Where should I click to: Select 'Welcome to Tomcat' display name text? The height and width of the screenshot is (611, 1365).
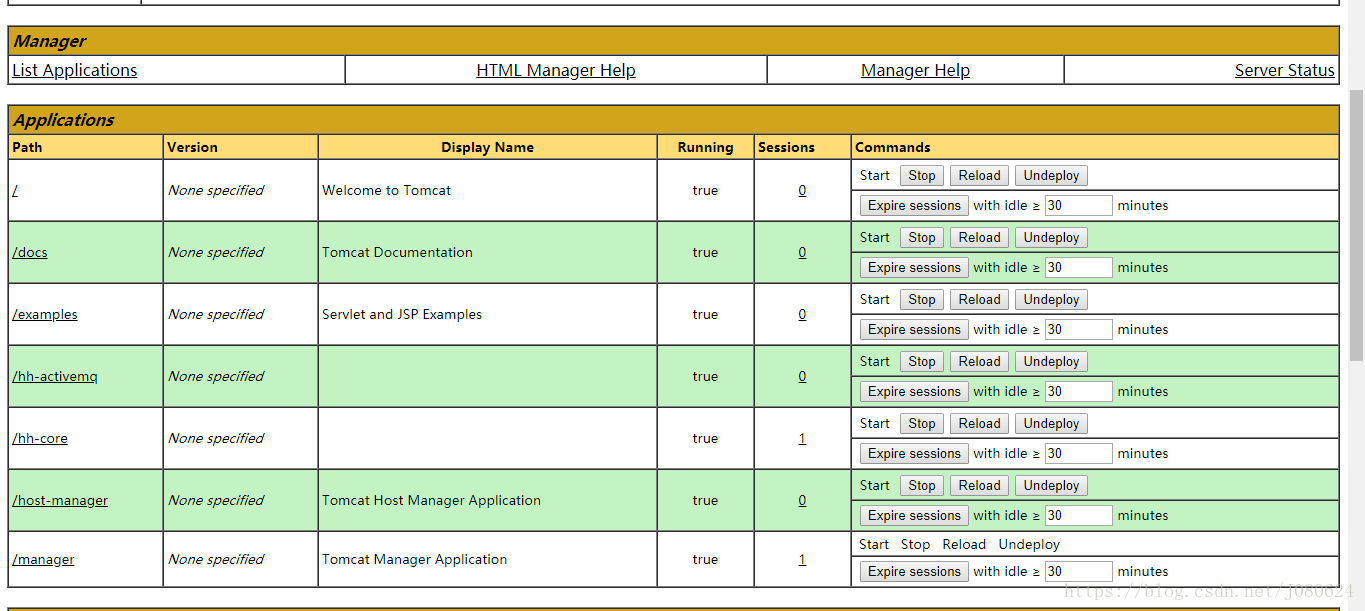pos(386,190)
